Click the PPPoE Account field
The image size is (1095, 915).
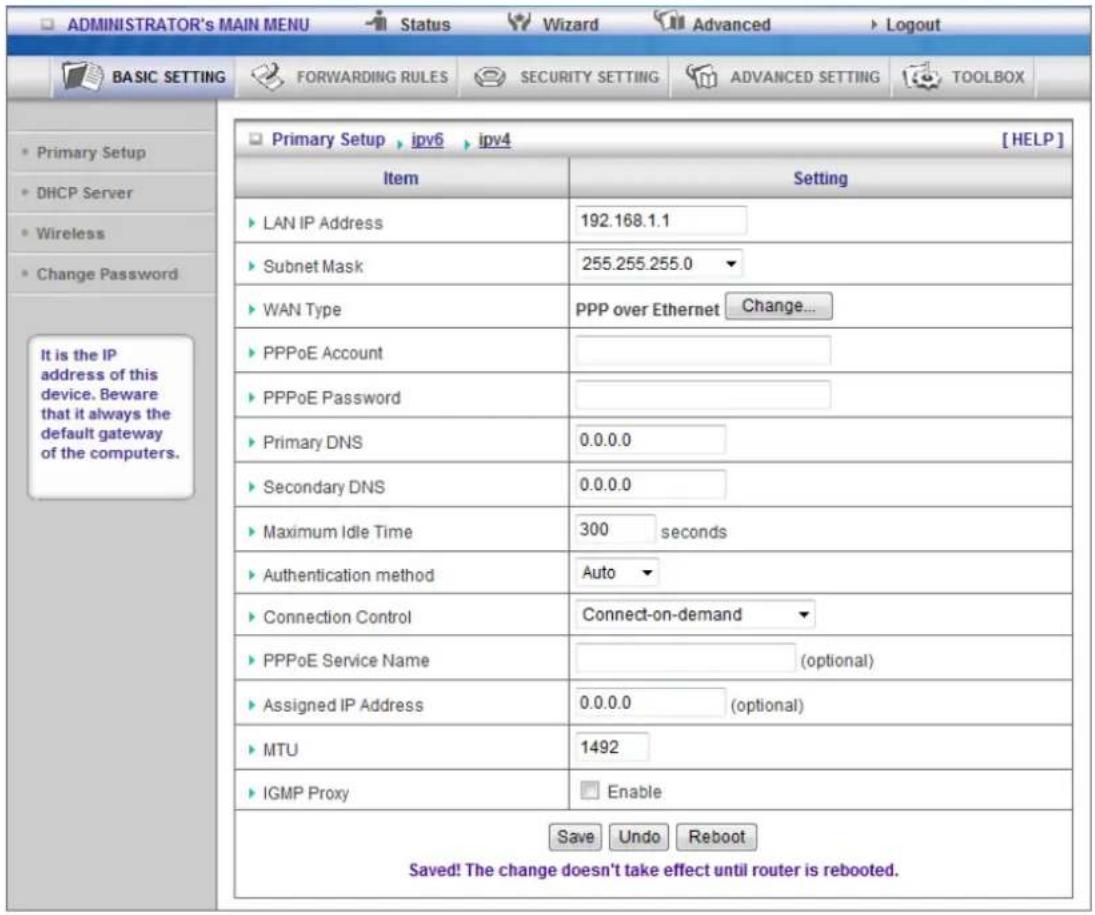(703, 351)
